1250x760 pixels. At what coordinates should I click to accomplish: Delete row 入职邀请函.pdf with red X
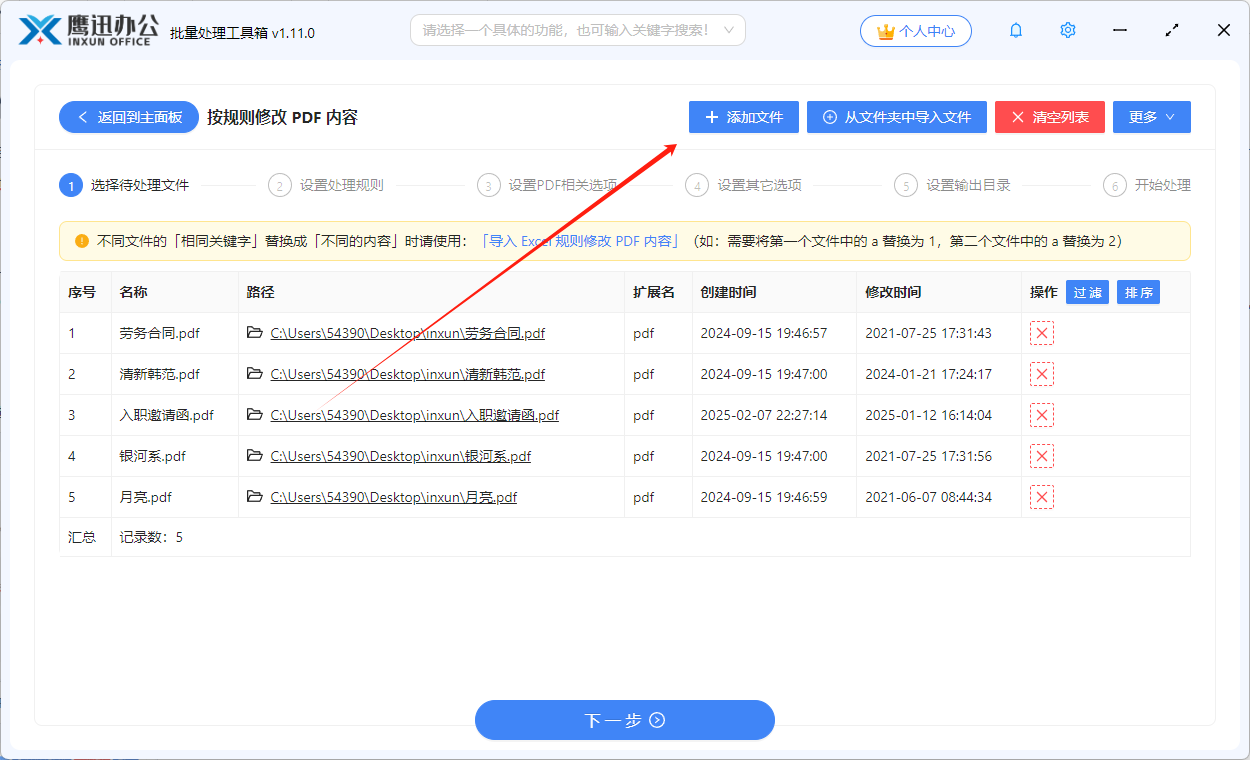click(x=1042, y=415)
